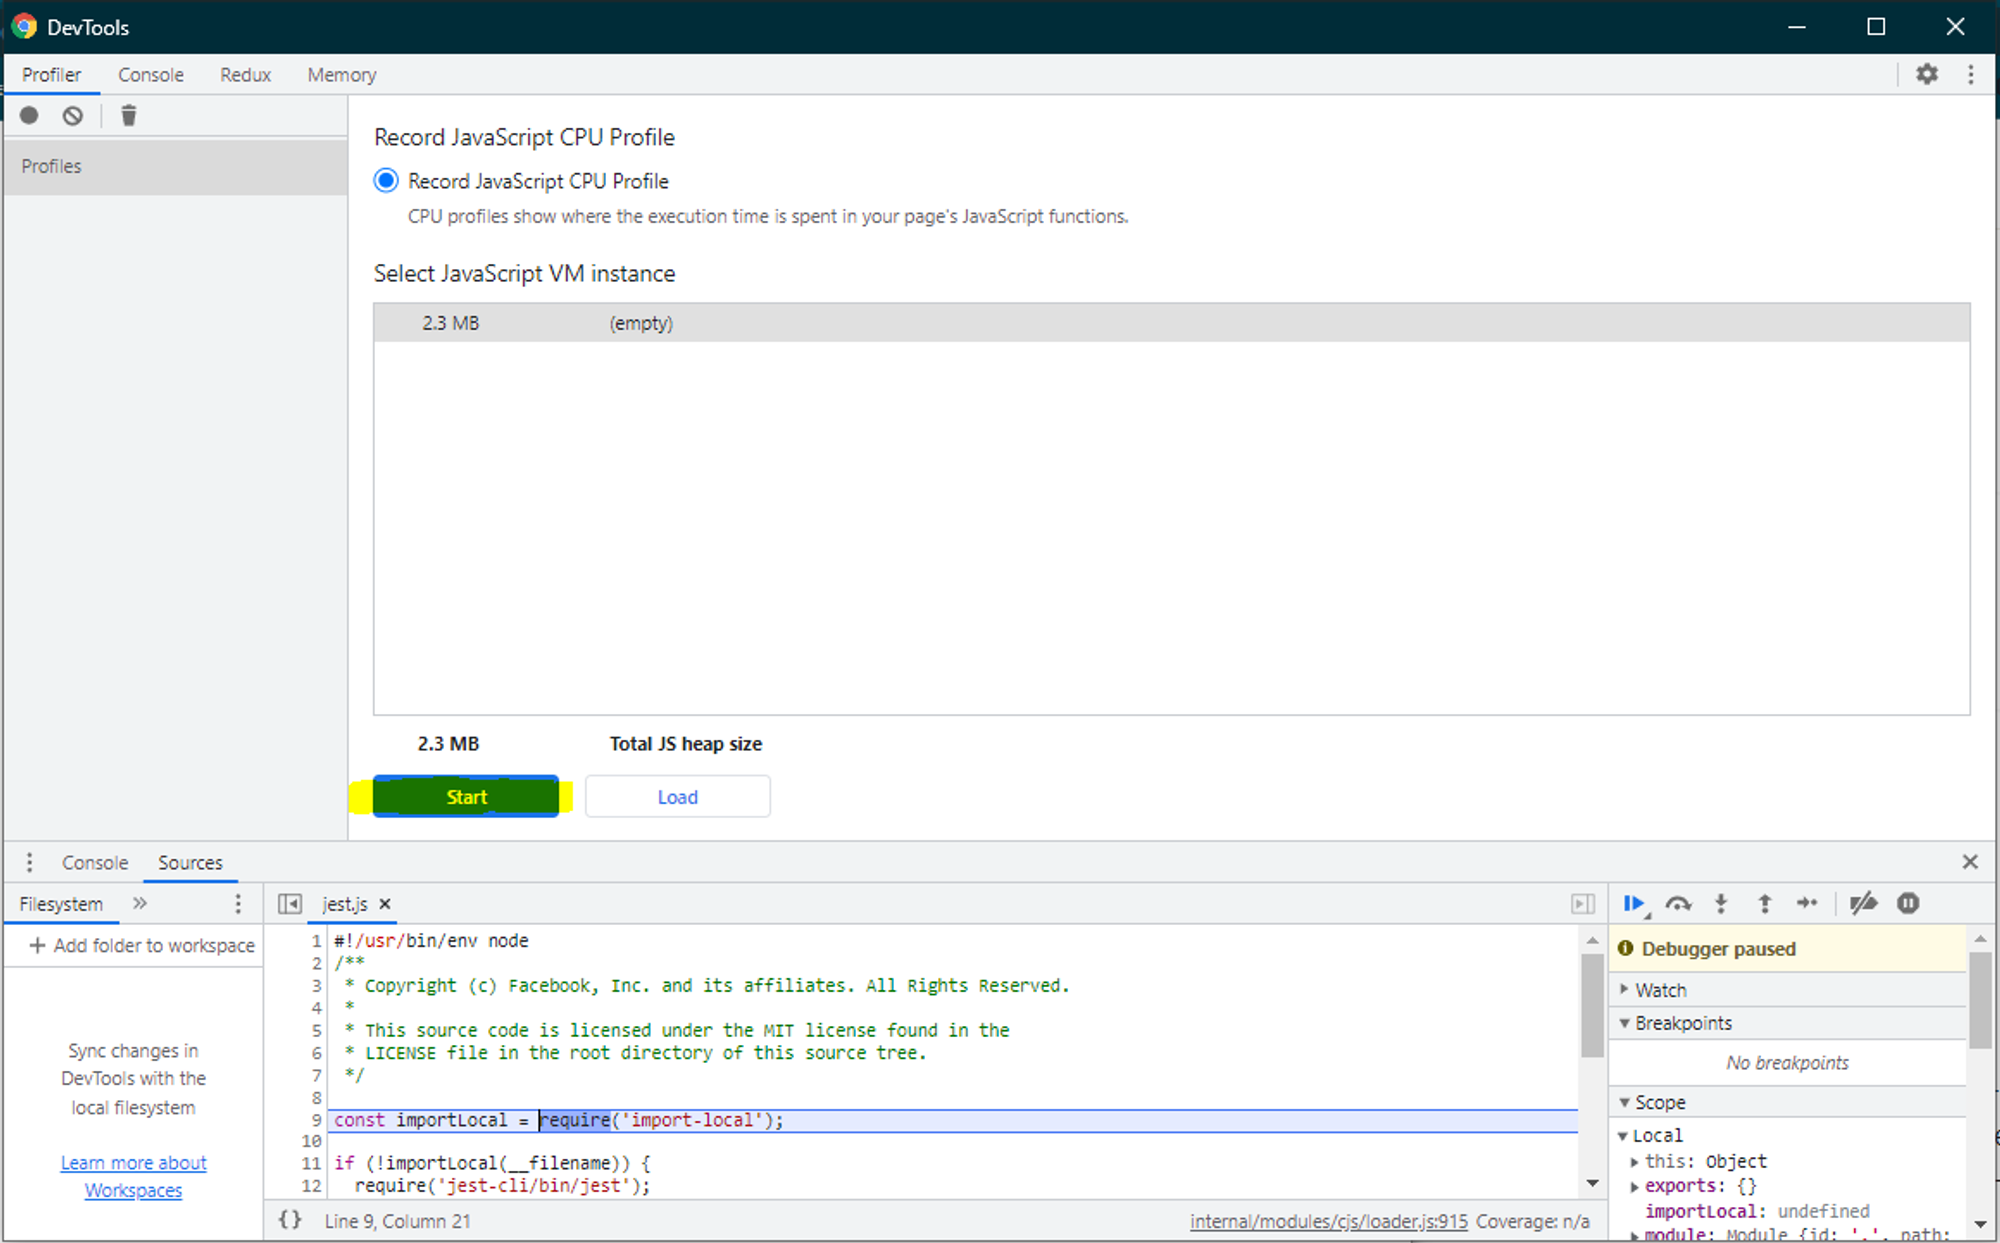Click the require('jest-cli/bin/jest') code line
2000x1243 pixels.
pos(502,1186)
